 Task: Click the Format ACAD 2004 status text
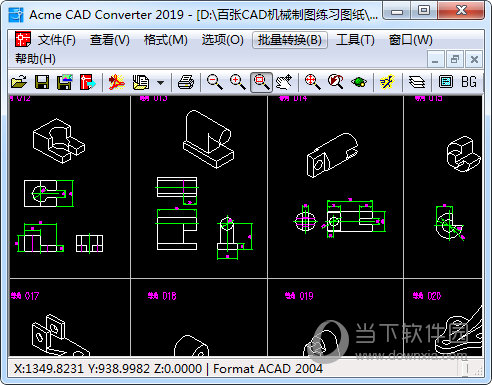point(268,369)
